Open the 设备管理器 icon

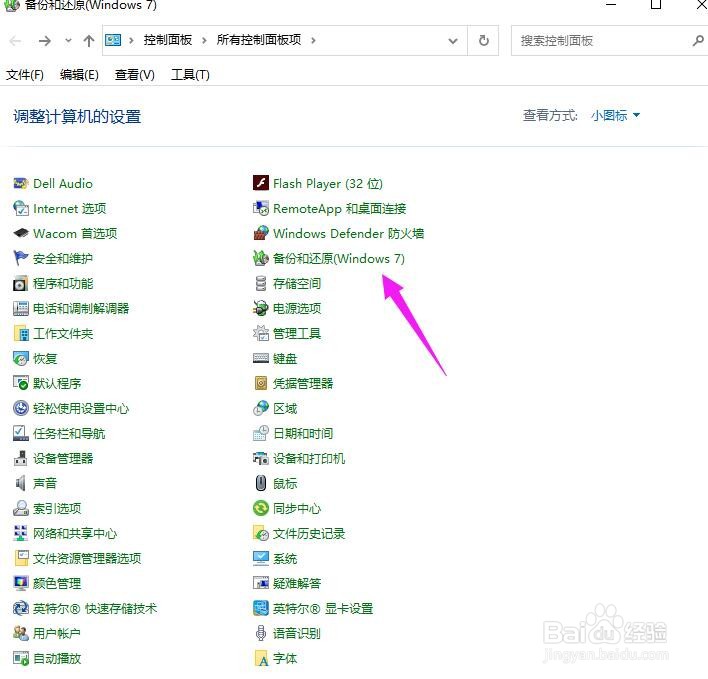click(x=20, y=458)
